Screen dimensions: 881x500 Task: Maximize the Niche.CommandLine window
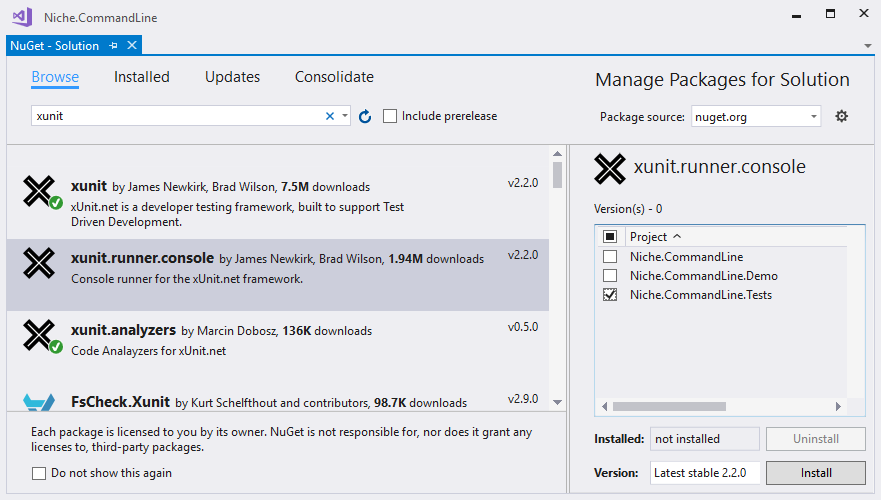[830, 13]
